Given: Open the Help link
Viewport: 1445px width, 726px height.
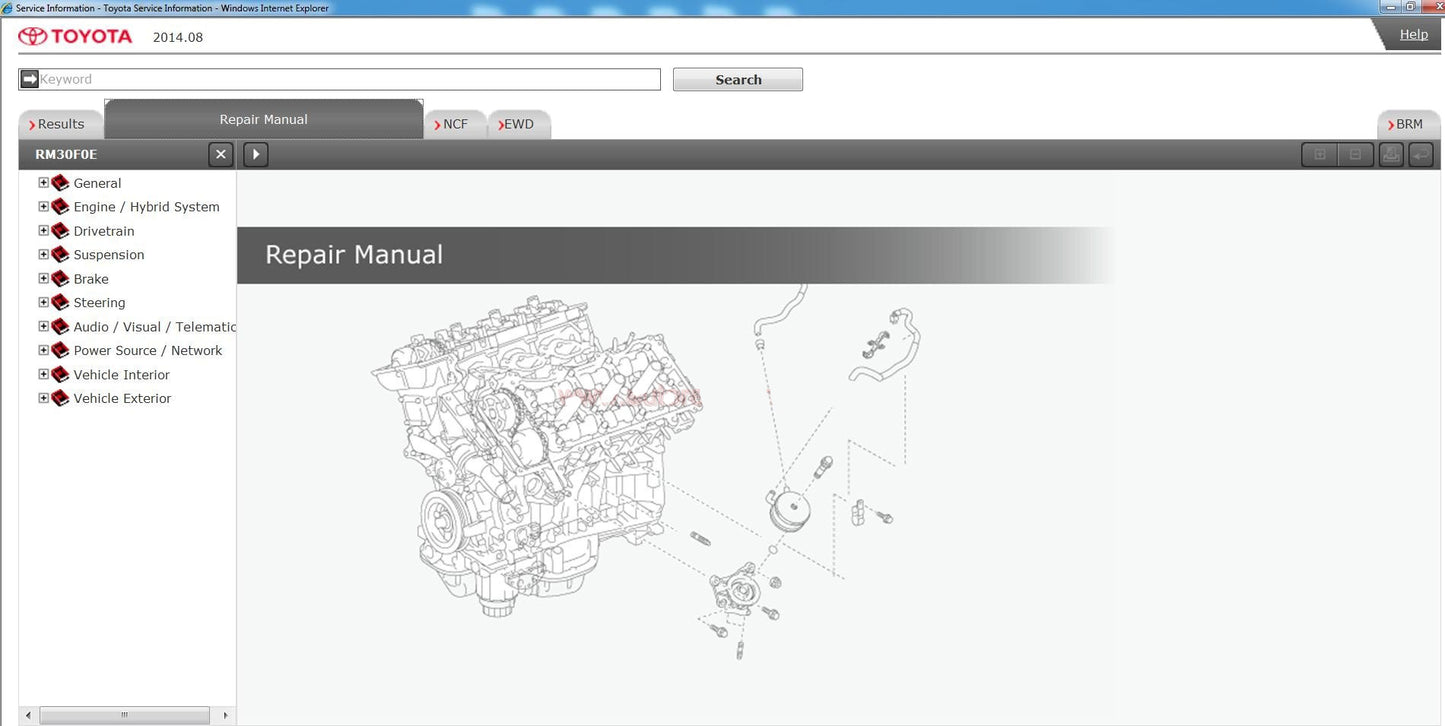Looking at the screenshot, I should click(1413, 34).
